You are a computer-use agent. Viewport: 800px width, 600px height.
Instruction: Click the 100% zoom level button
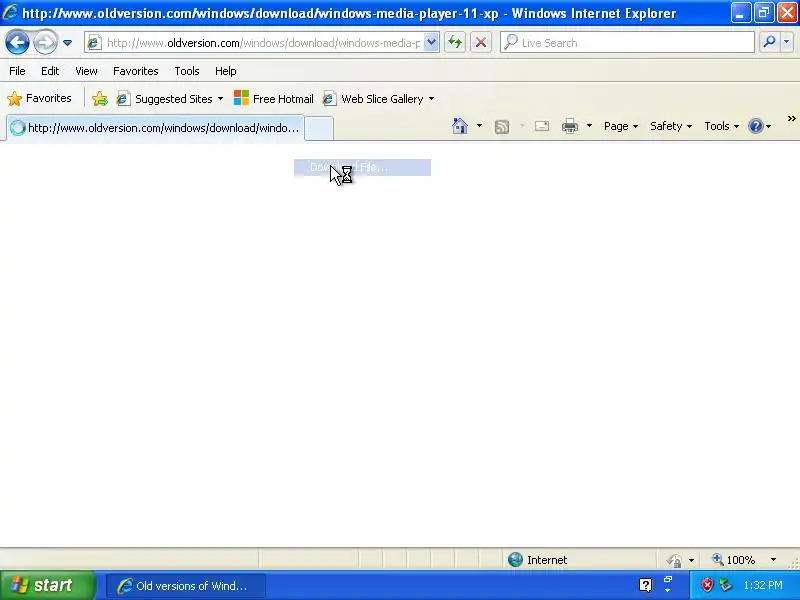point(734,560)
